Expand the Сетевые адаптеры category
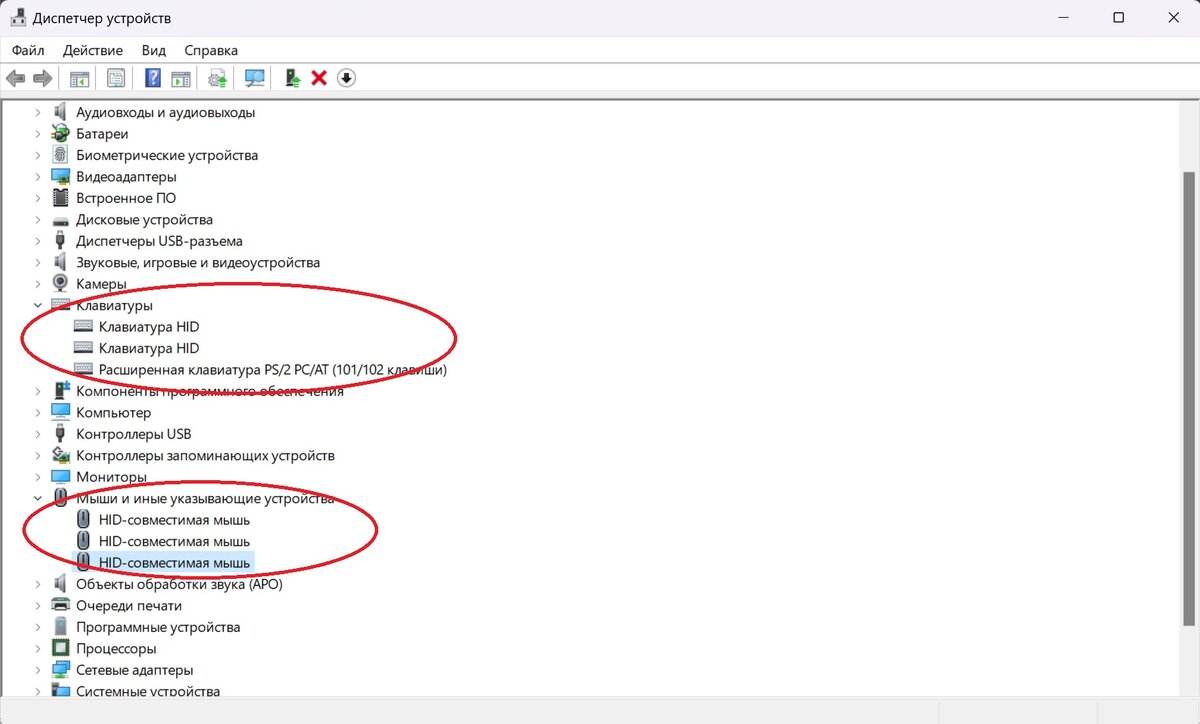The height and width of the screenshot is (724, 1200). coord(37,669)
